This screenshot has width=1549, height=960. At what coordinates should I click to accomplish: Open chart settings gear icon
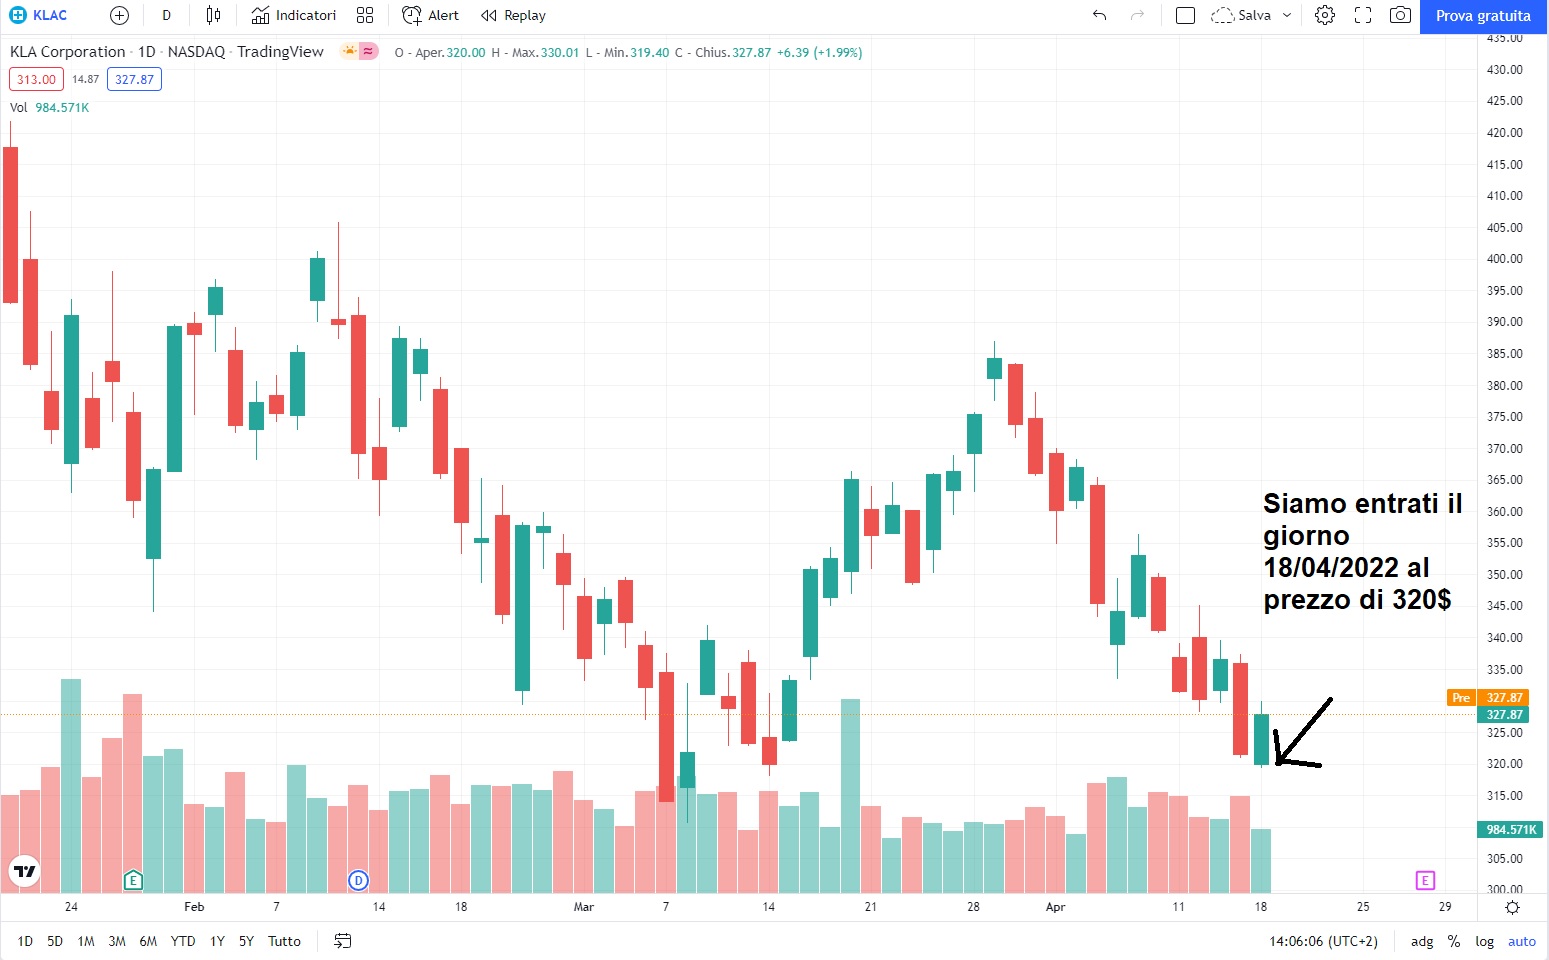[1325, 15]
